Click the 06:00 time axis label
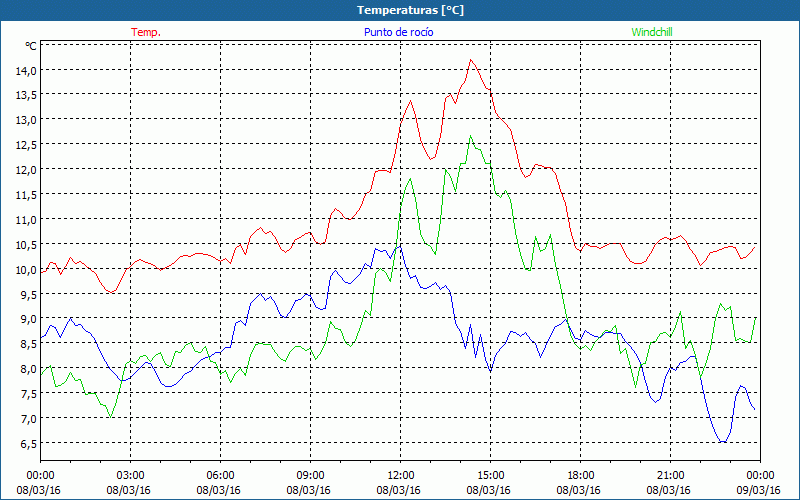Screen dimensions: 800x500 pyautogui.click(x=220, y=476)
